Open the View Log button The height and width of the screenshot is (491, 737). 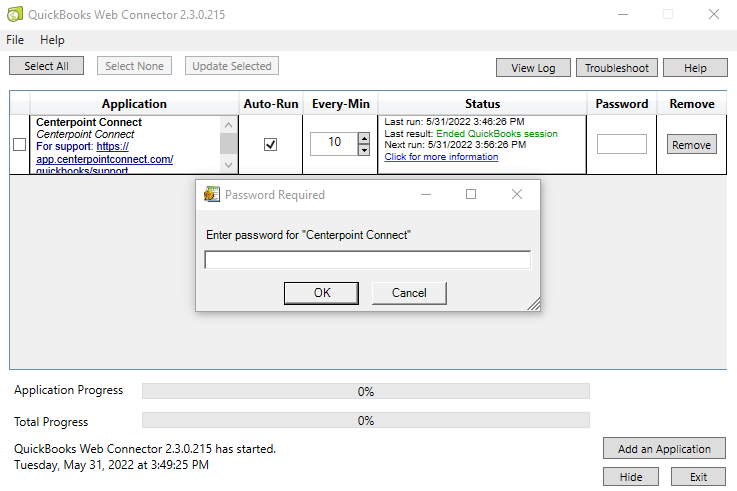[x=533, y=68]
